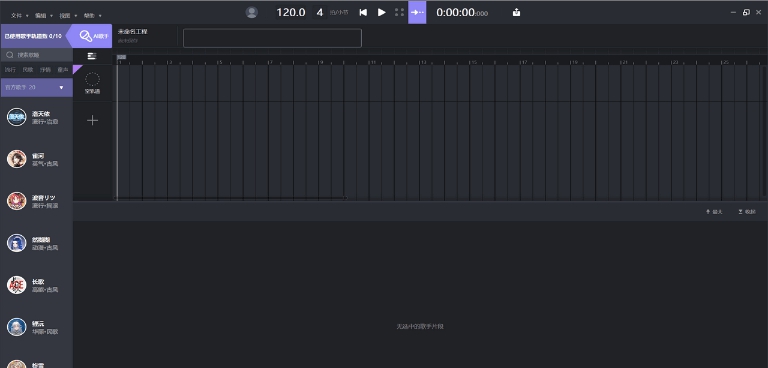Click the dropdown arrow next to 编辑
The image size is (768, 368).
[51, 16]
